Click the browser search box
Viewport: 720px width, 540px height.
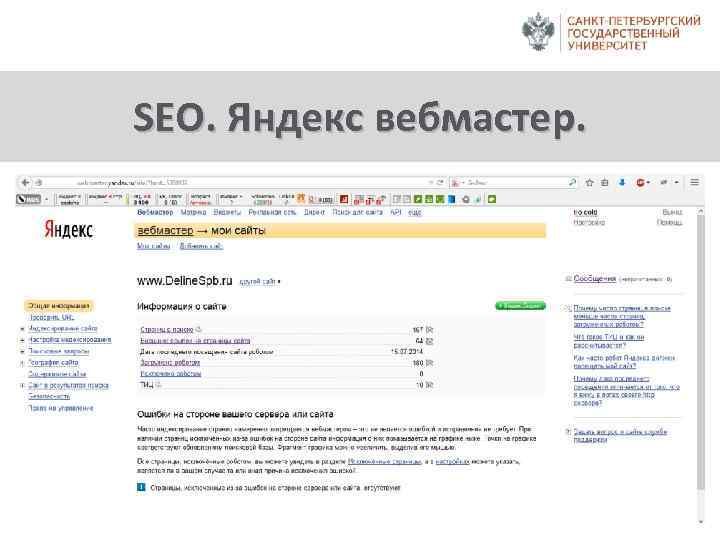pyautogui.click(x=514, y=182)
